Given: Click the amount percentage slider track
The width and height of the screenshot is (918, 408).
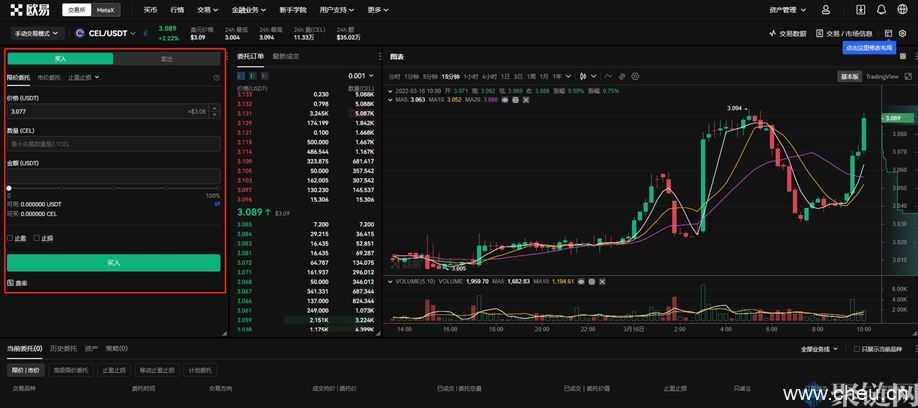Looking at the screenshot, I should click(x=113, y=187).
